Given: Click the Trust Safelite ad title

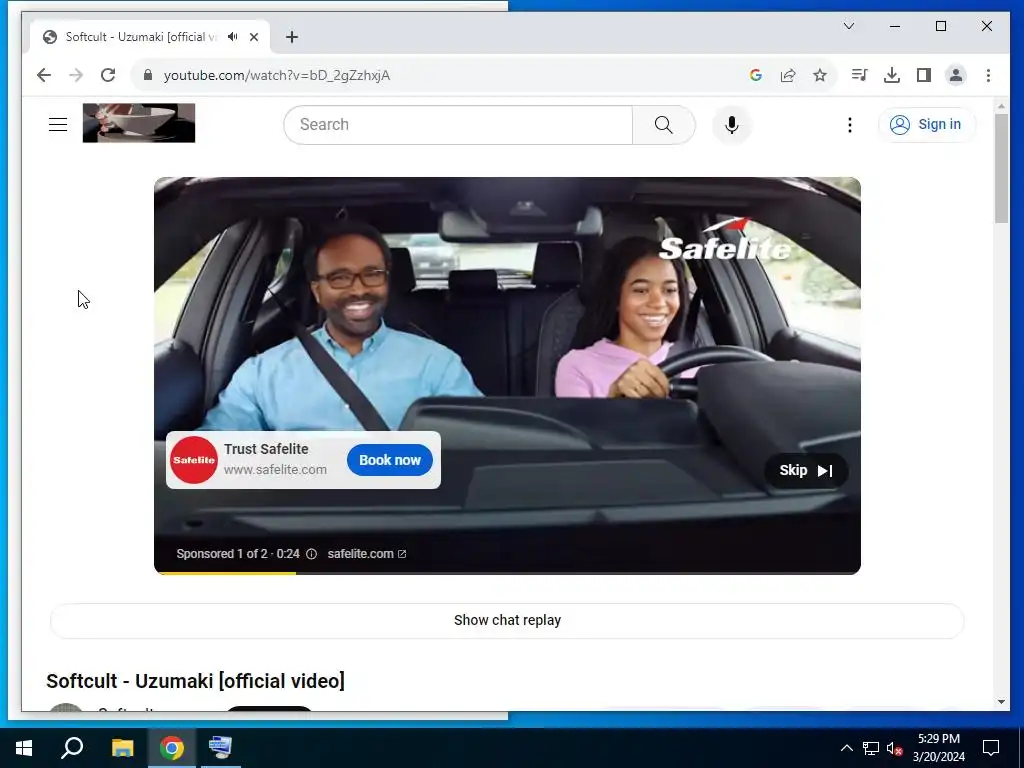Looking at the screenshot, I should pos(266,449).
